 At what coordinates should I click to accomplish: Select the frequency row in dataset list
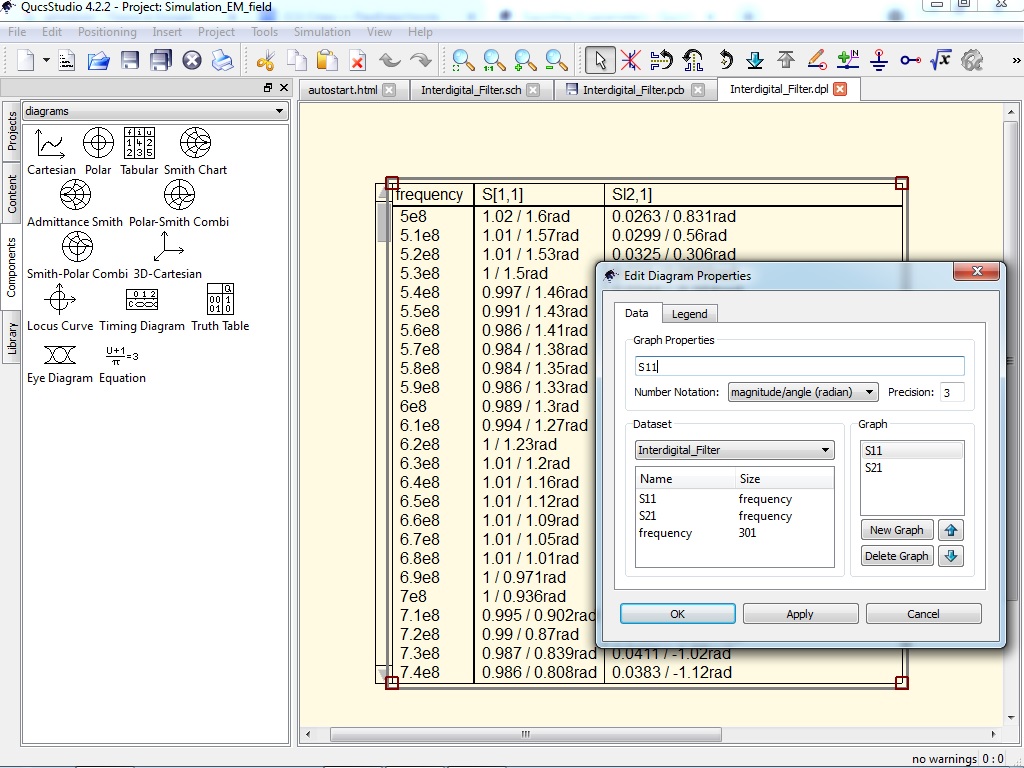[734, 533]
